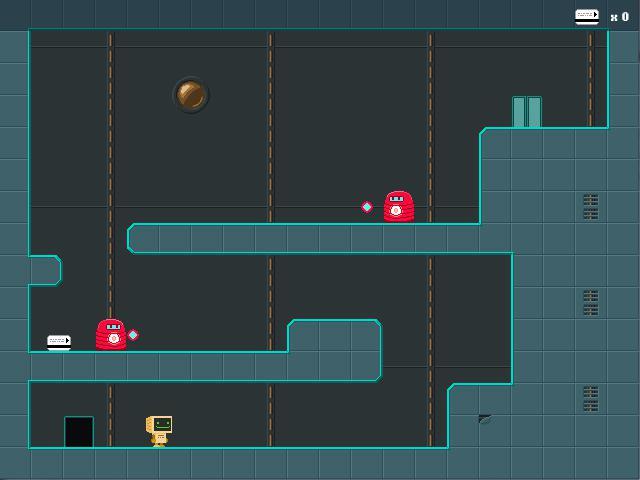The width and height of the screenshot is (640, 480).
Task: Click the middle wall vent on the right
Action: pos(590,302)
